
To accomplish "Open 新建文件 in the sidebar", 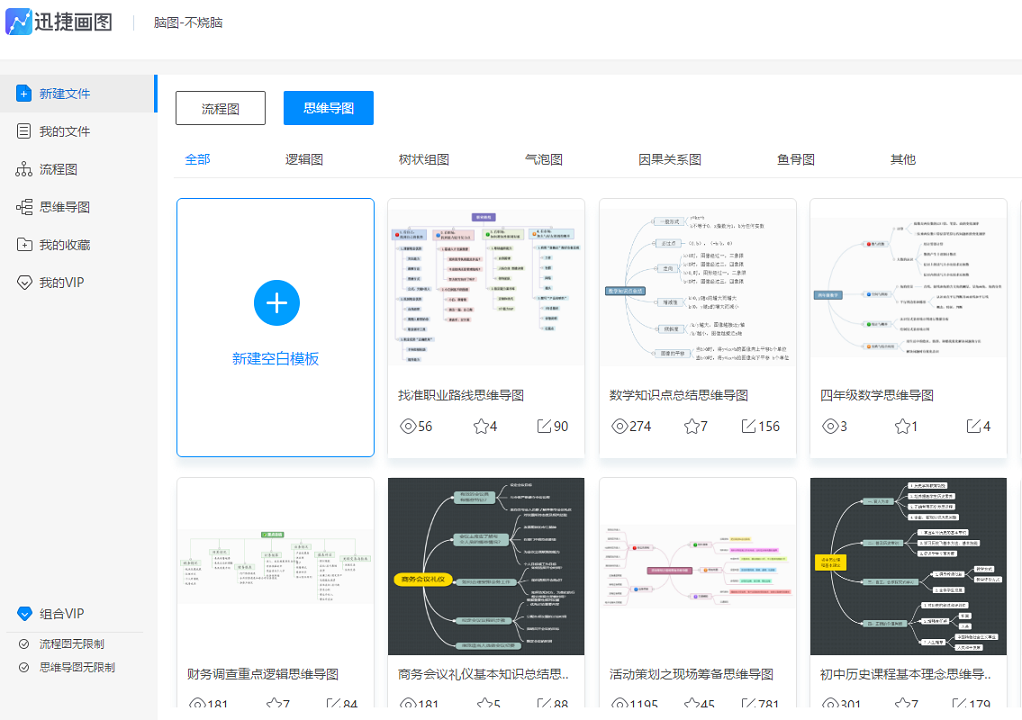I will click(78, 94).
